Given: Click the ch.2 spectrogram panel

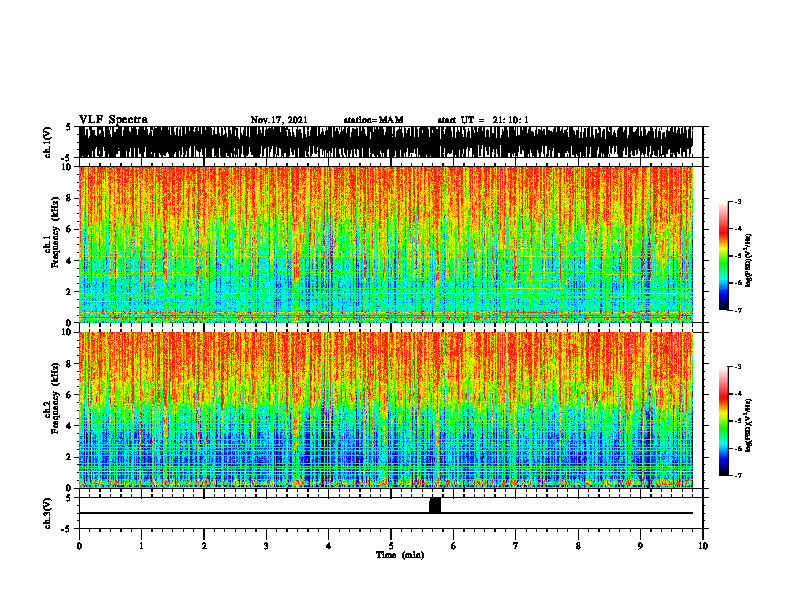Looking at the screenshot, I should tap(386, 410).
